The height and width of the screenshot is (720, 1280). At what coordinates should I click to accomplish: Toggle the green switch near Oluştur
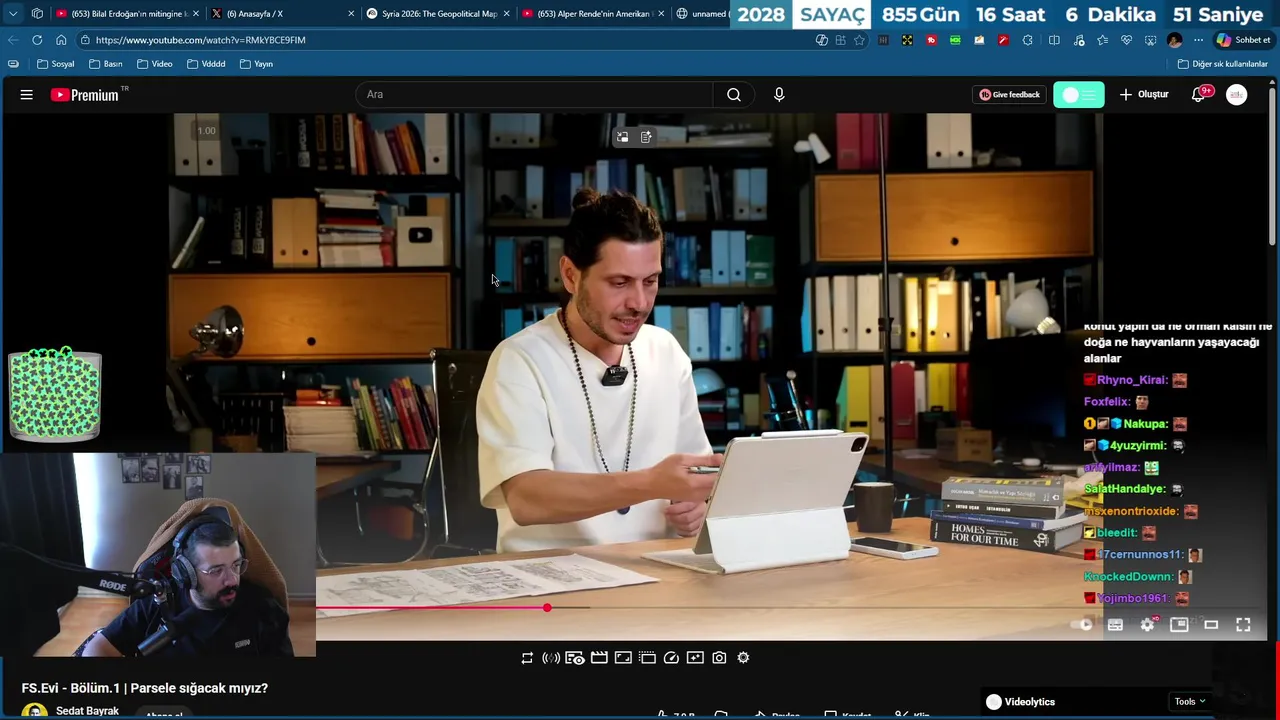point(1078,95)
